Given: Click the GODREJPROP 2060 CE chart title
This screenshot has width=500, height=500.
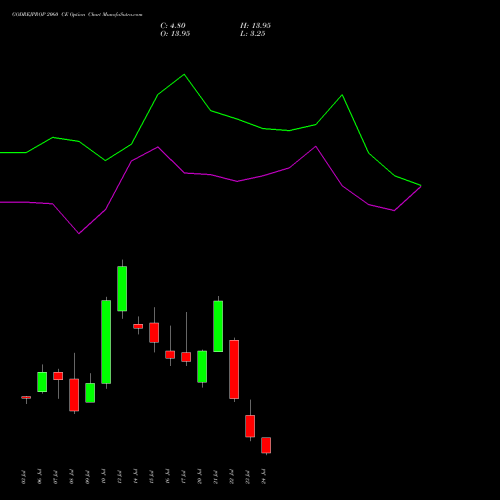Looking at the screenshot, I should pyautogui.click(x=77, y=15).
